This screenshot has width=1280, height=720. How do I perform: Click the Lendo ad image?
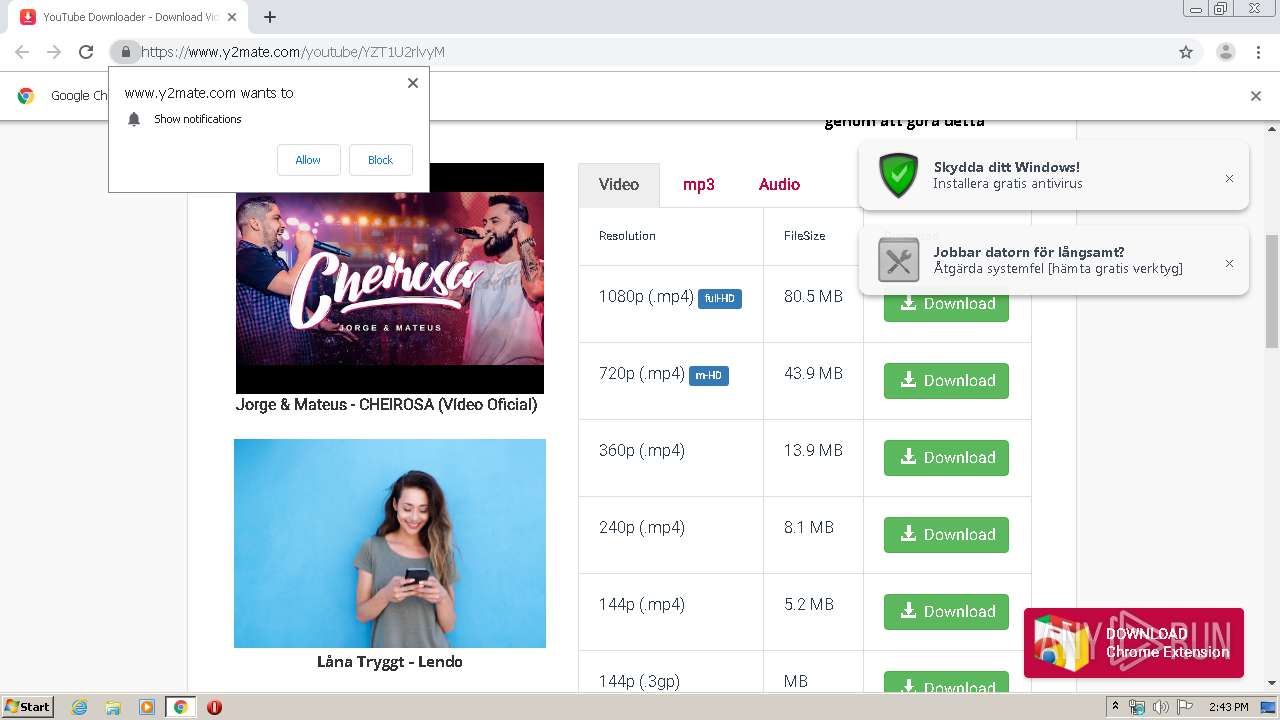tap(390, 543)
